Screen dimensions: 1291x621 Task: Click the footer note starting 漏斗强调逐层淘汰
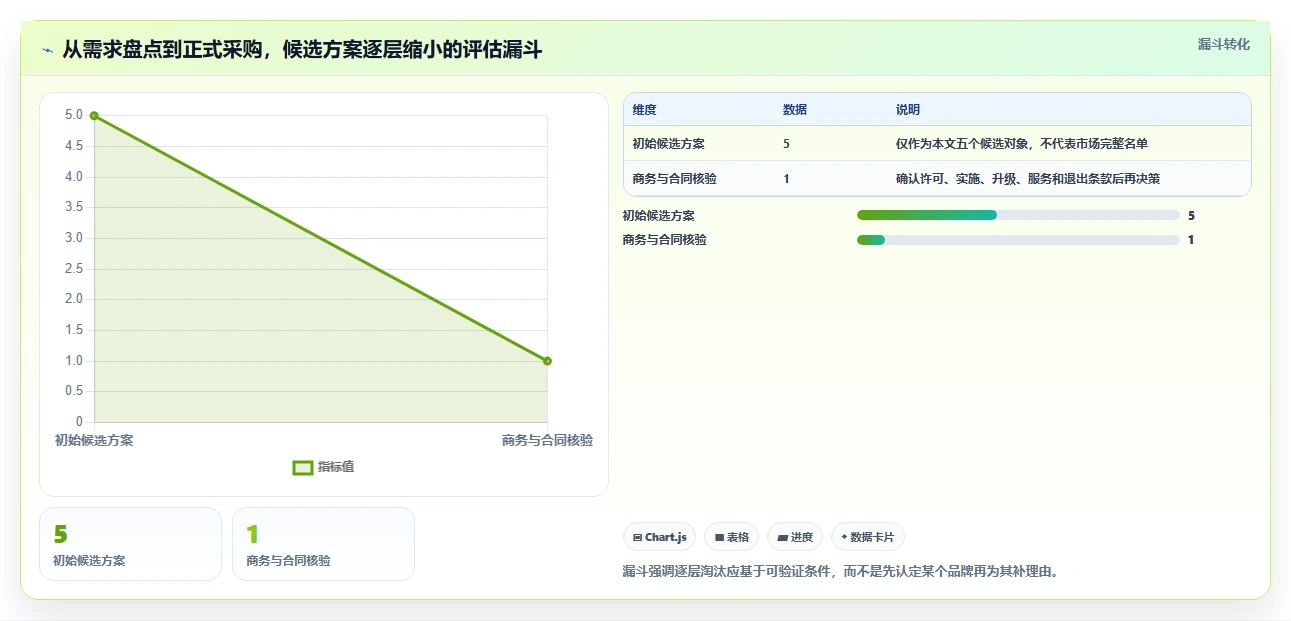click(x=840, y=572)
